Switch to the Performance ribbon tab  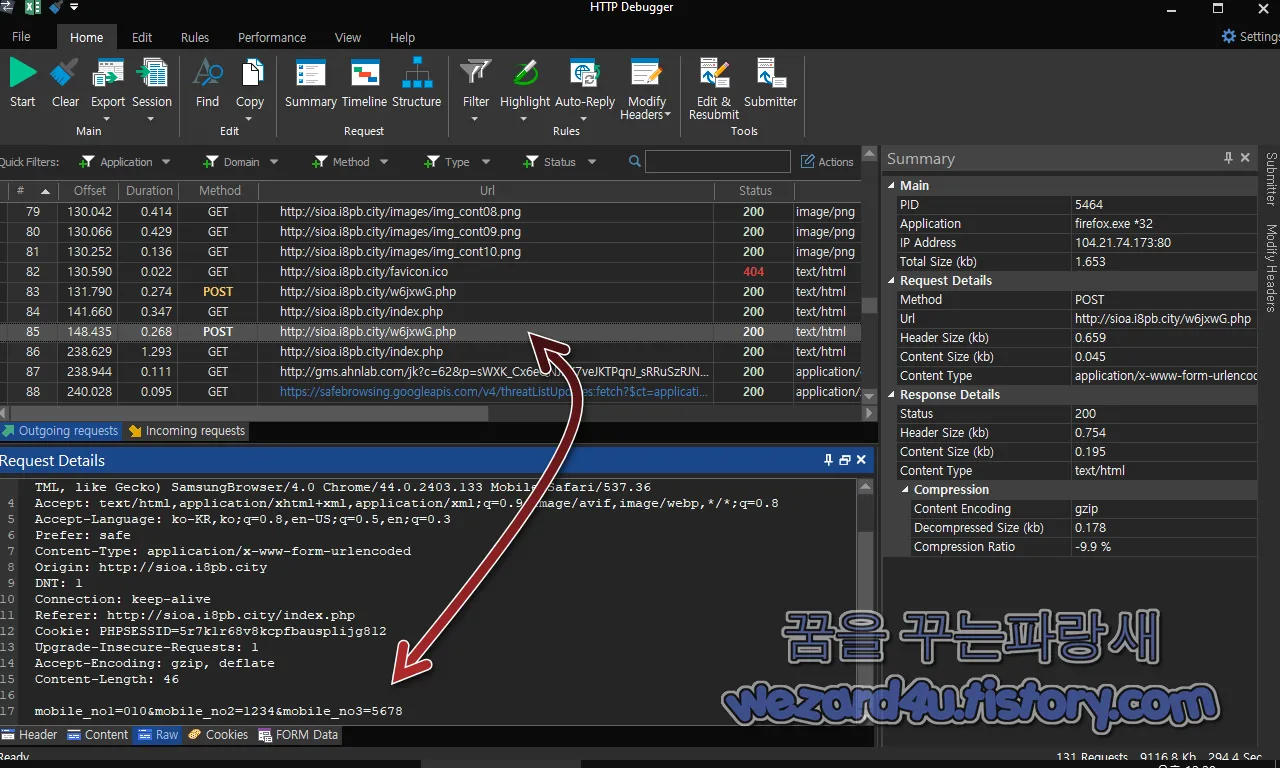click(x=272, y=37)
